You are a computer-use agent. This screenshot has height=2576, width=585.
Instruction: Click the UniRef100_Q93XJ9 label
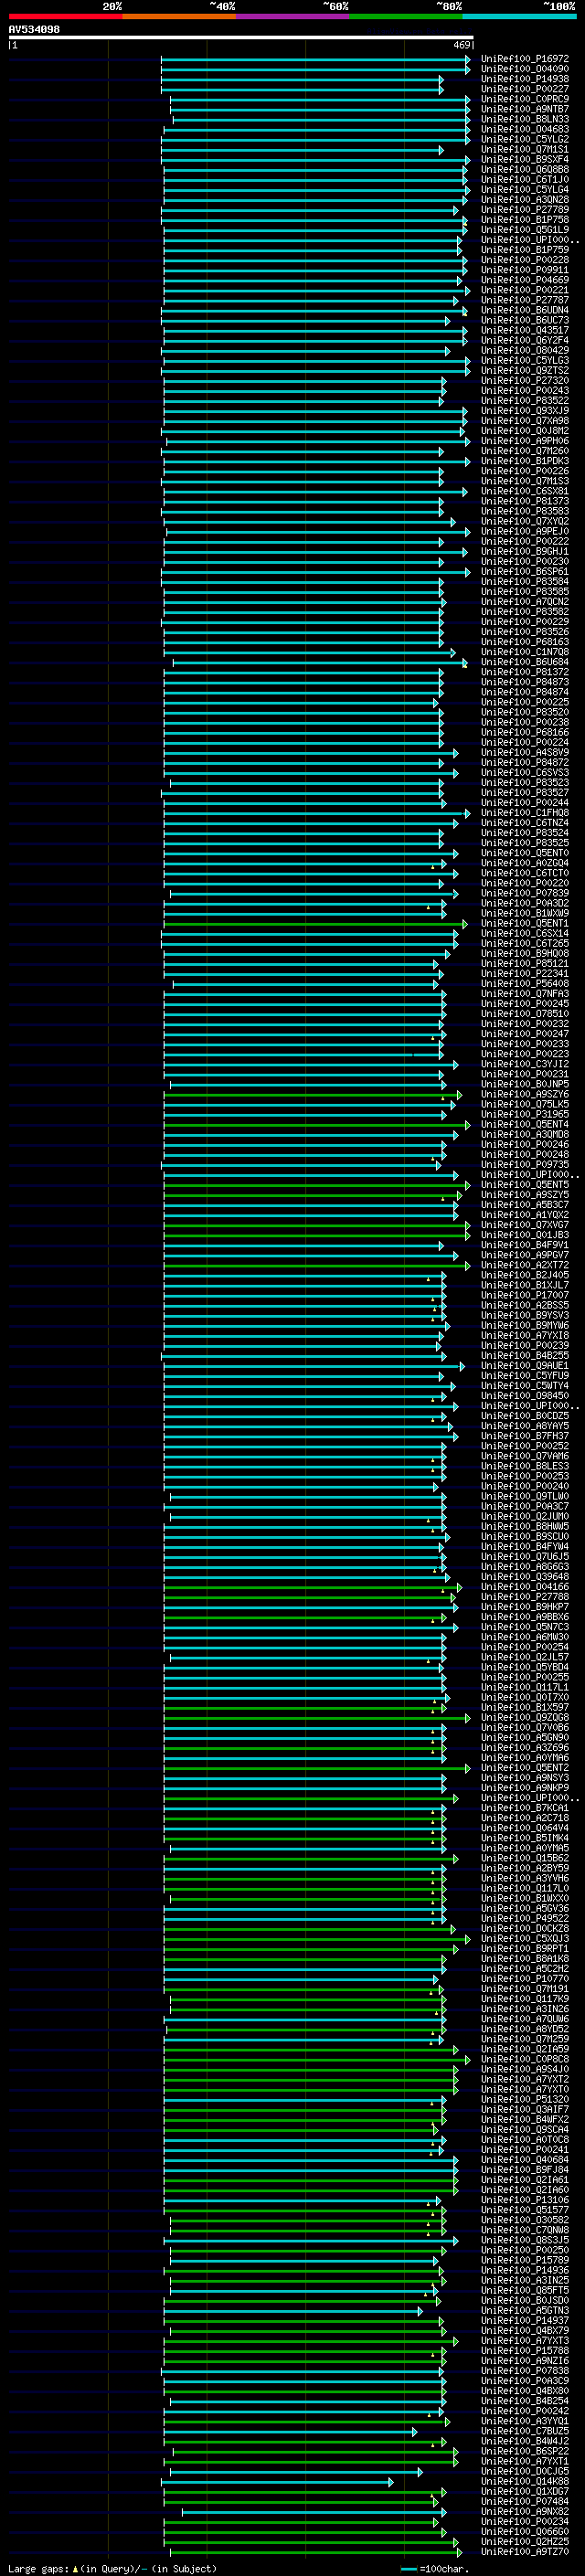click(x=525, y=411)
